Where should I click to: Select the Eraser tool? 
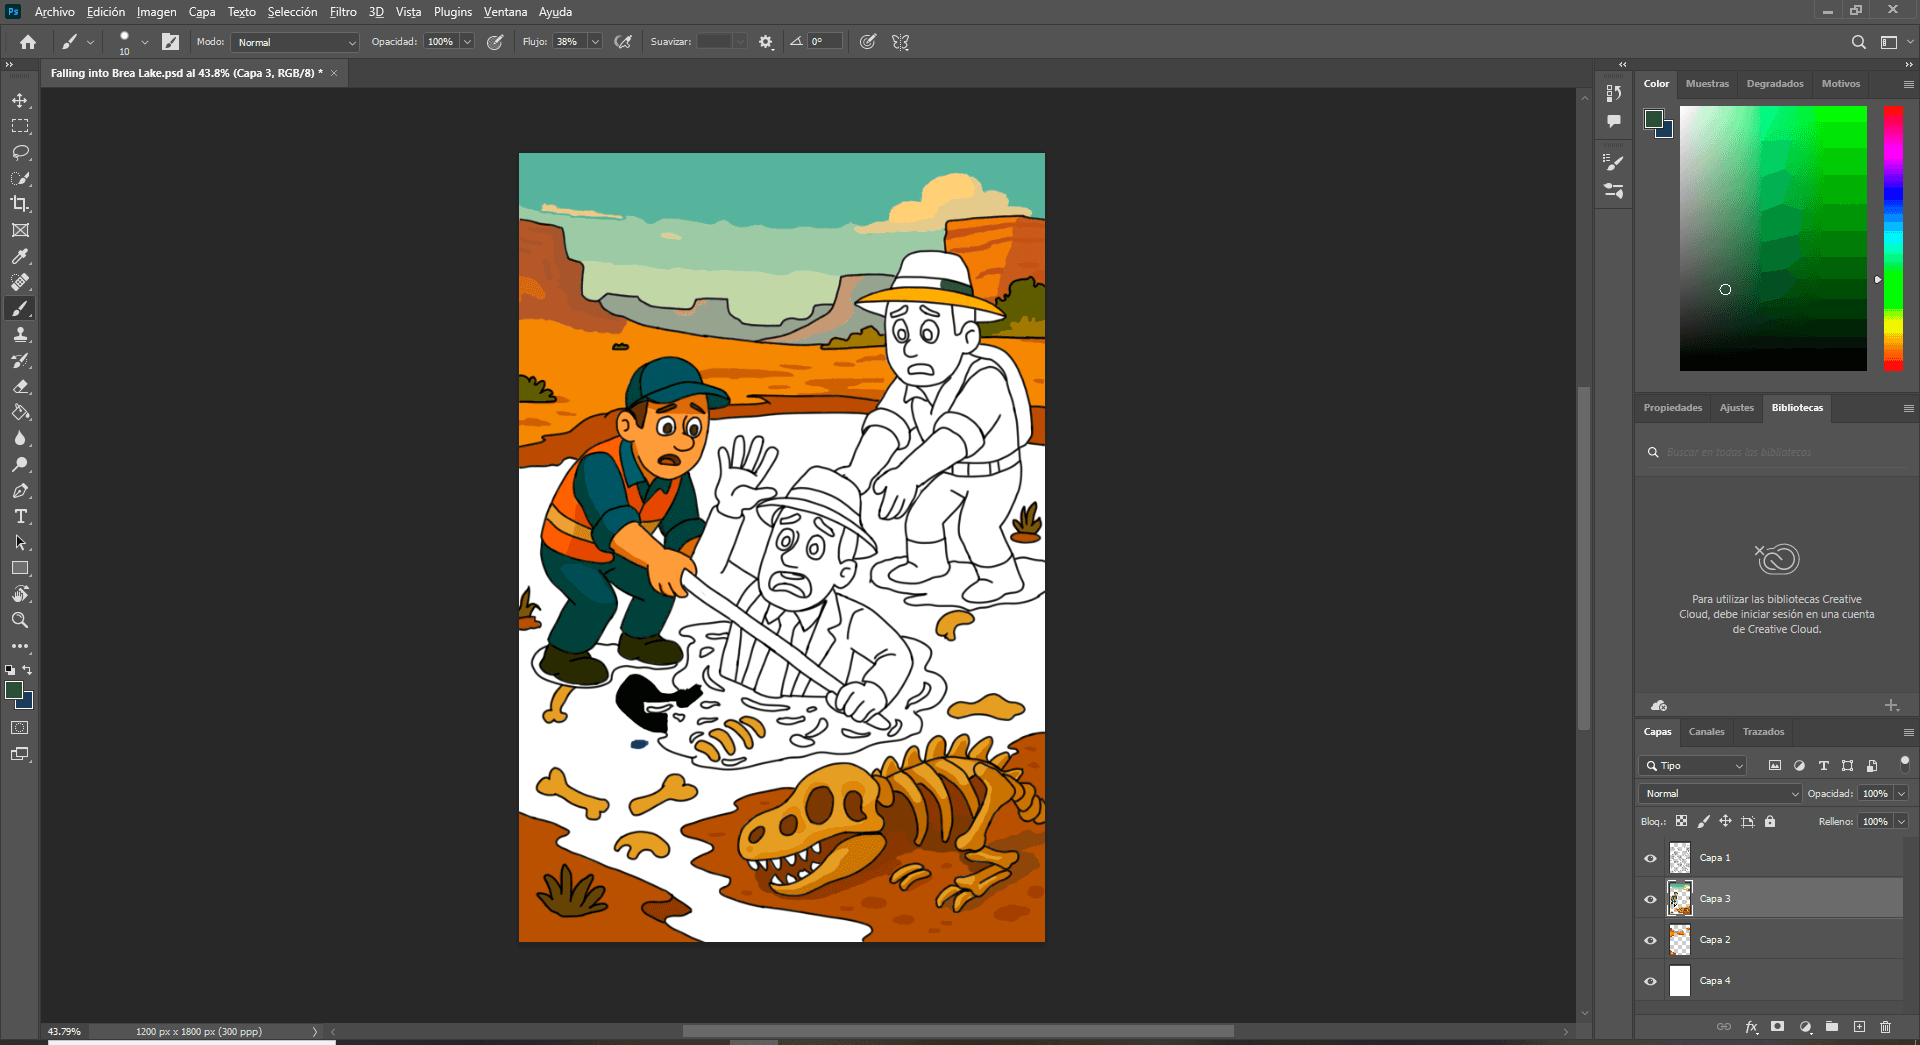pos(20,386)
